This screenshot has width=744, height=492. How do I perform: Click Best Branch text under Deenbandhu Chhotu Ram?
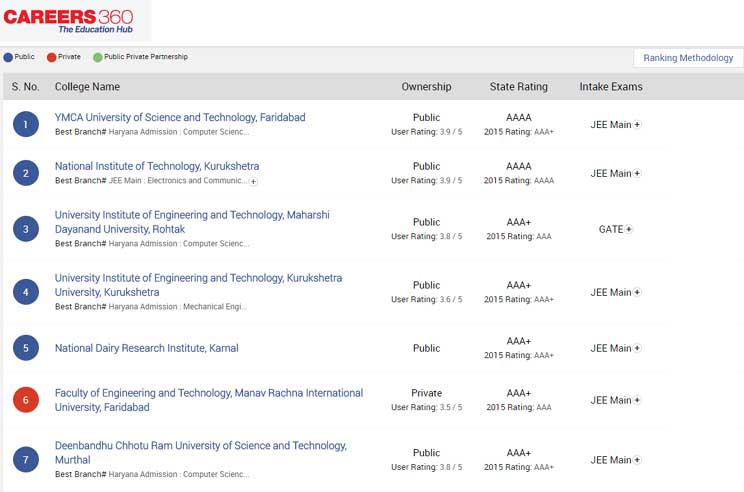(152, 474)
